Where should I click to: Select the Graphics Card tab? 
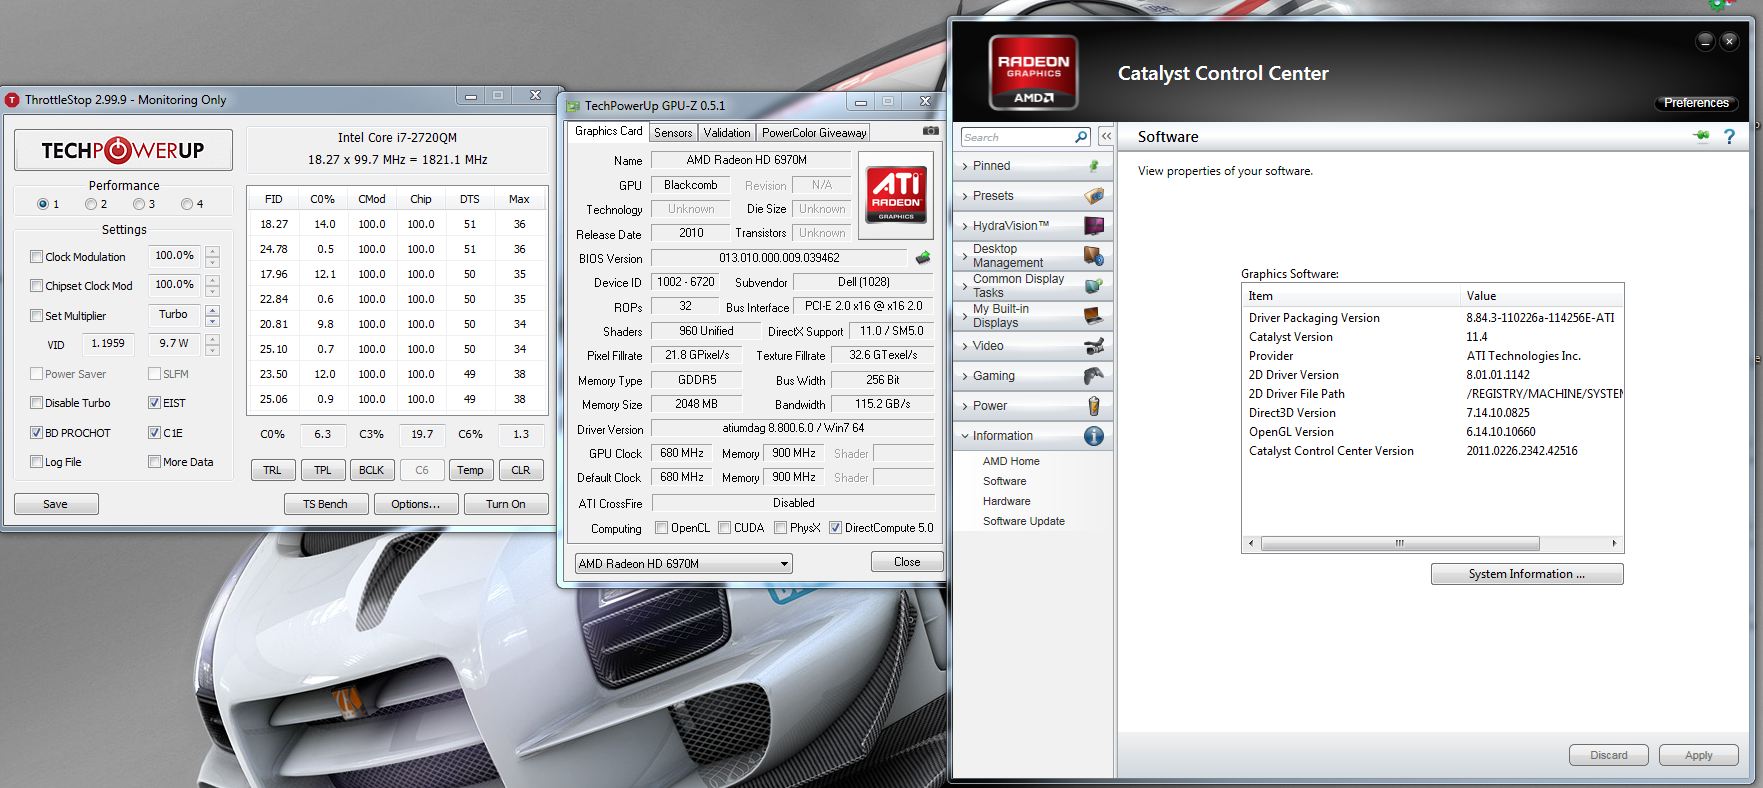[x=609, y=131]
